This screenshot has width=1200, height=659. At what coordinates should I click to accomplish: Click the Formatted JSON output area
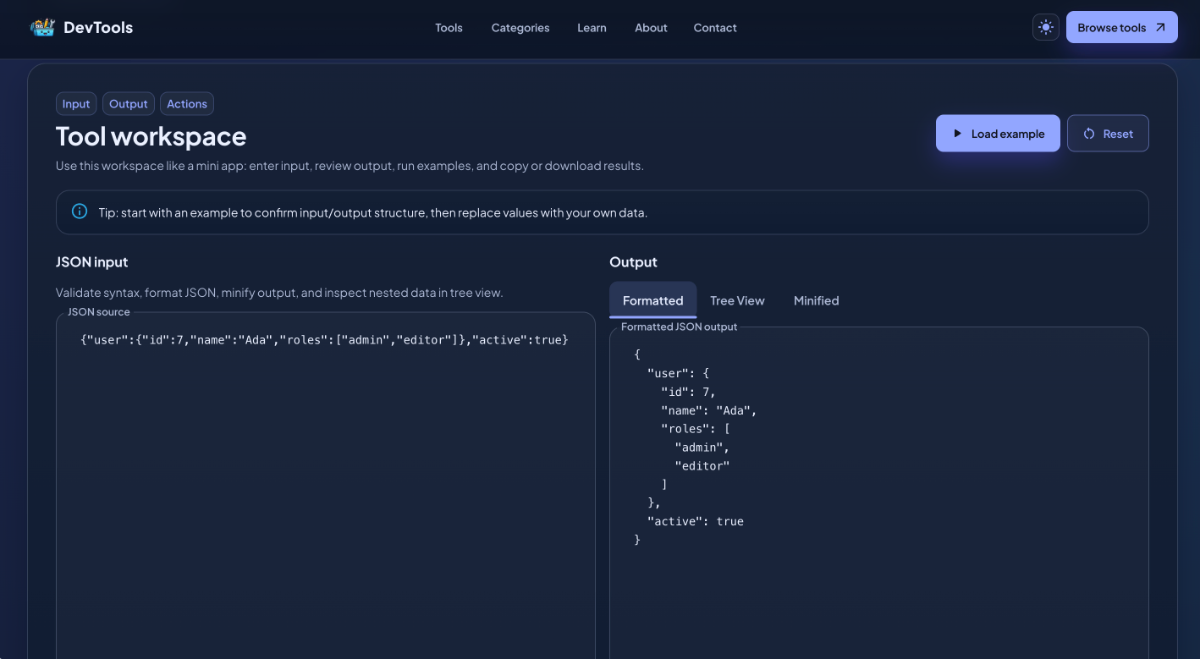point(879,492)
